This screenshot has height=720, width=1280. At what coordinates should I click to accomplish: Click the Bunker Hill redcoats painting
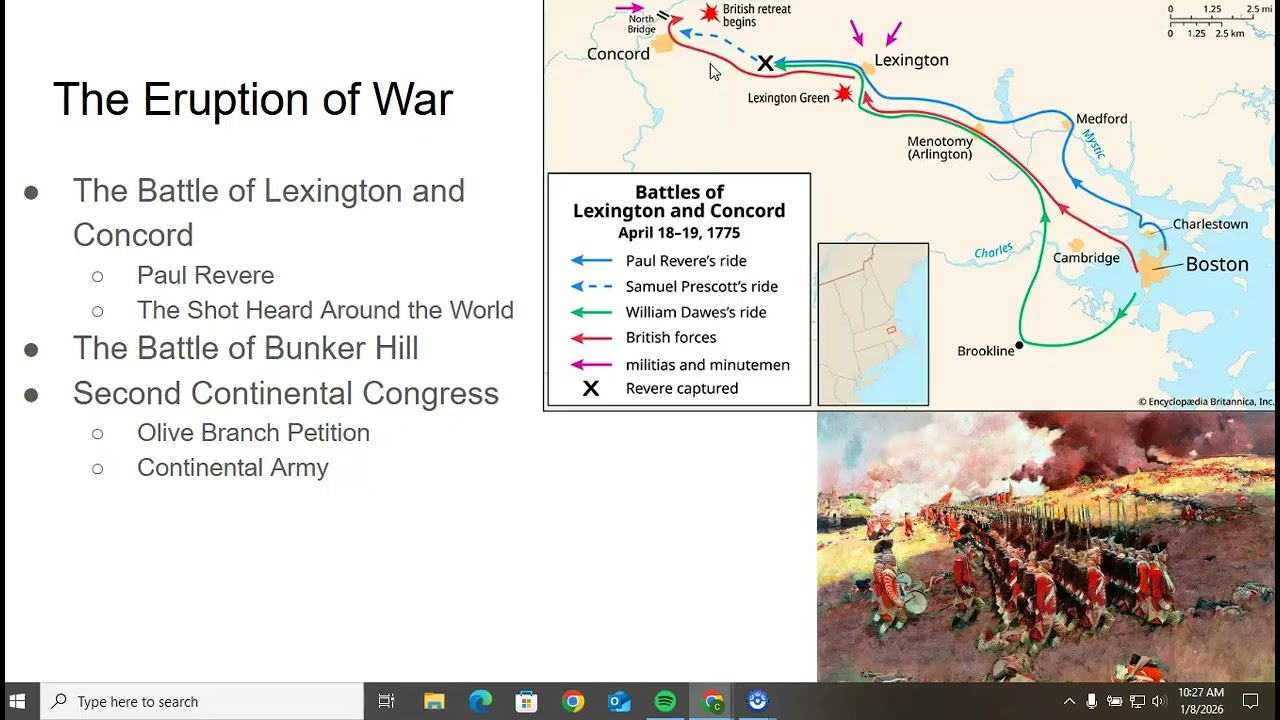point(1047,547)
